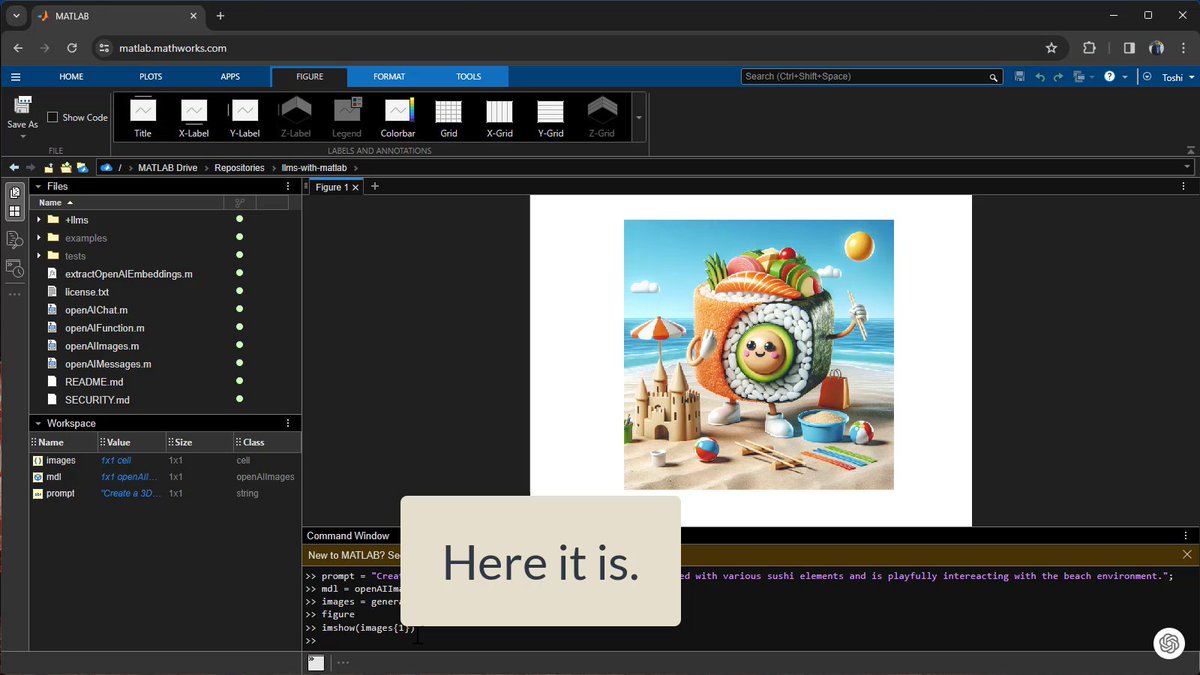Screen dimensions: 1200x675
Task: Open the Files panel sidebar icon
Action: tap(15, 192)
